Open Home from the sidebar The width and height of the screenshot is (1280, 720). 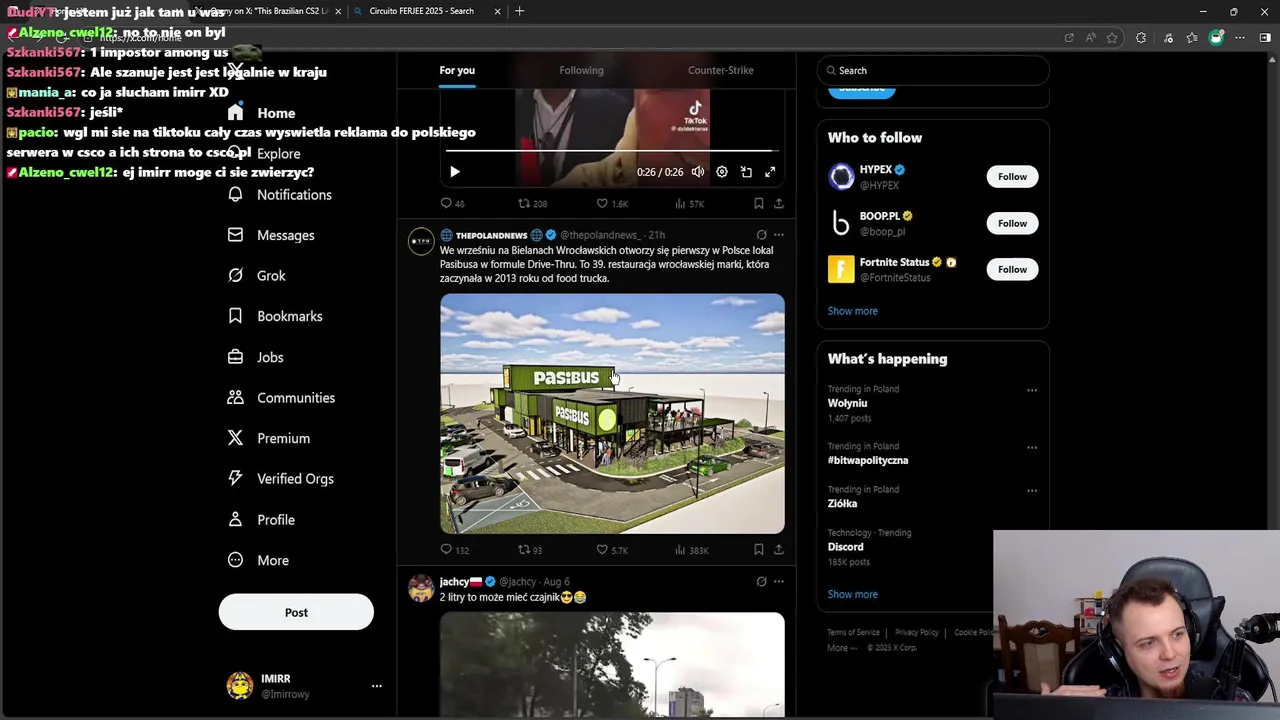point(275,113)
